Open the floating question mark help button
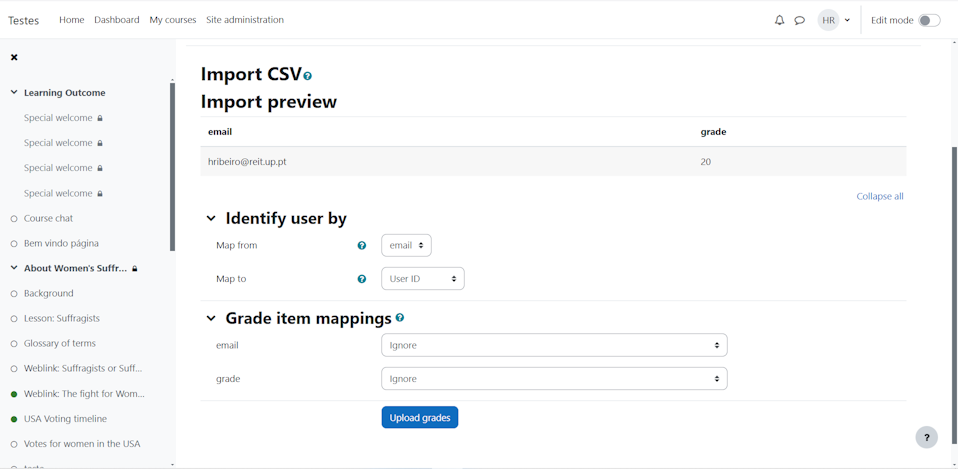Viewport: 958px width, 469px height. pyautogui.click(x=926, y=437)
